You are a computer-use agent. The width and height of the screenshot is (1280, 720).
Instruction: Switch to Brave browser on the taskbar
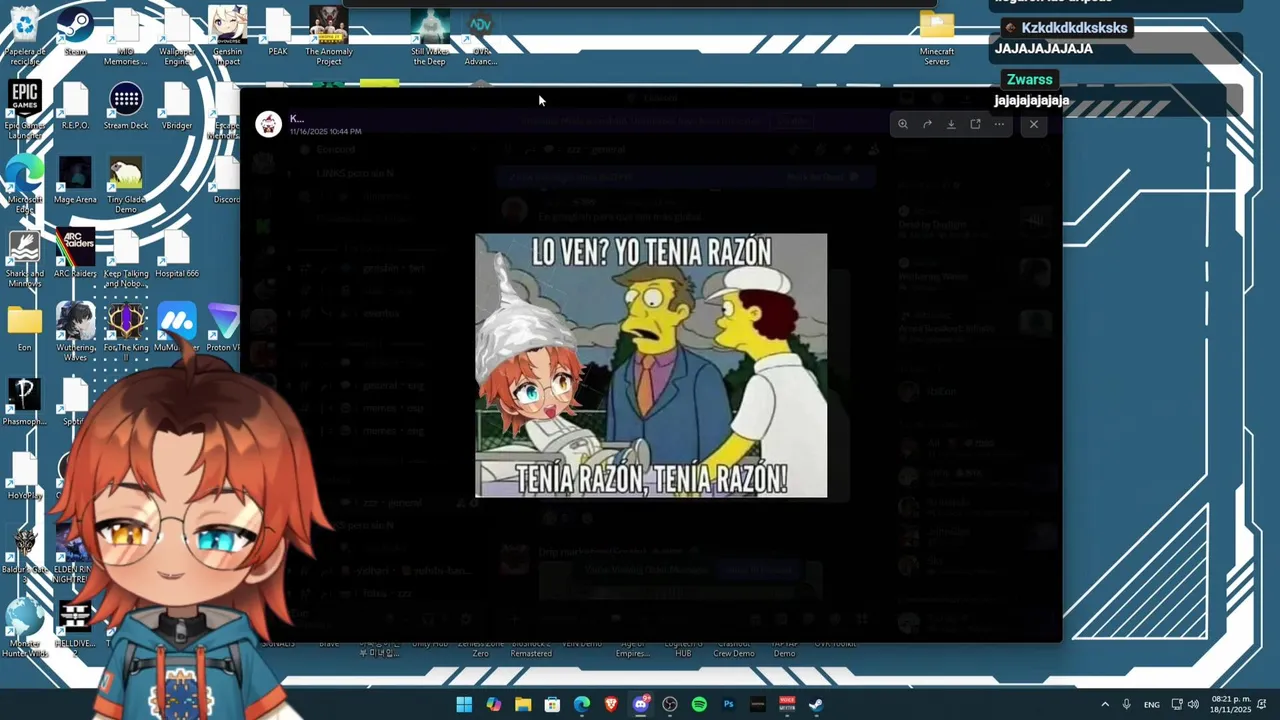611,704
